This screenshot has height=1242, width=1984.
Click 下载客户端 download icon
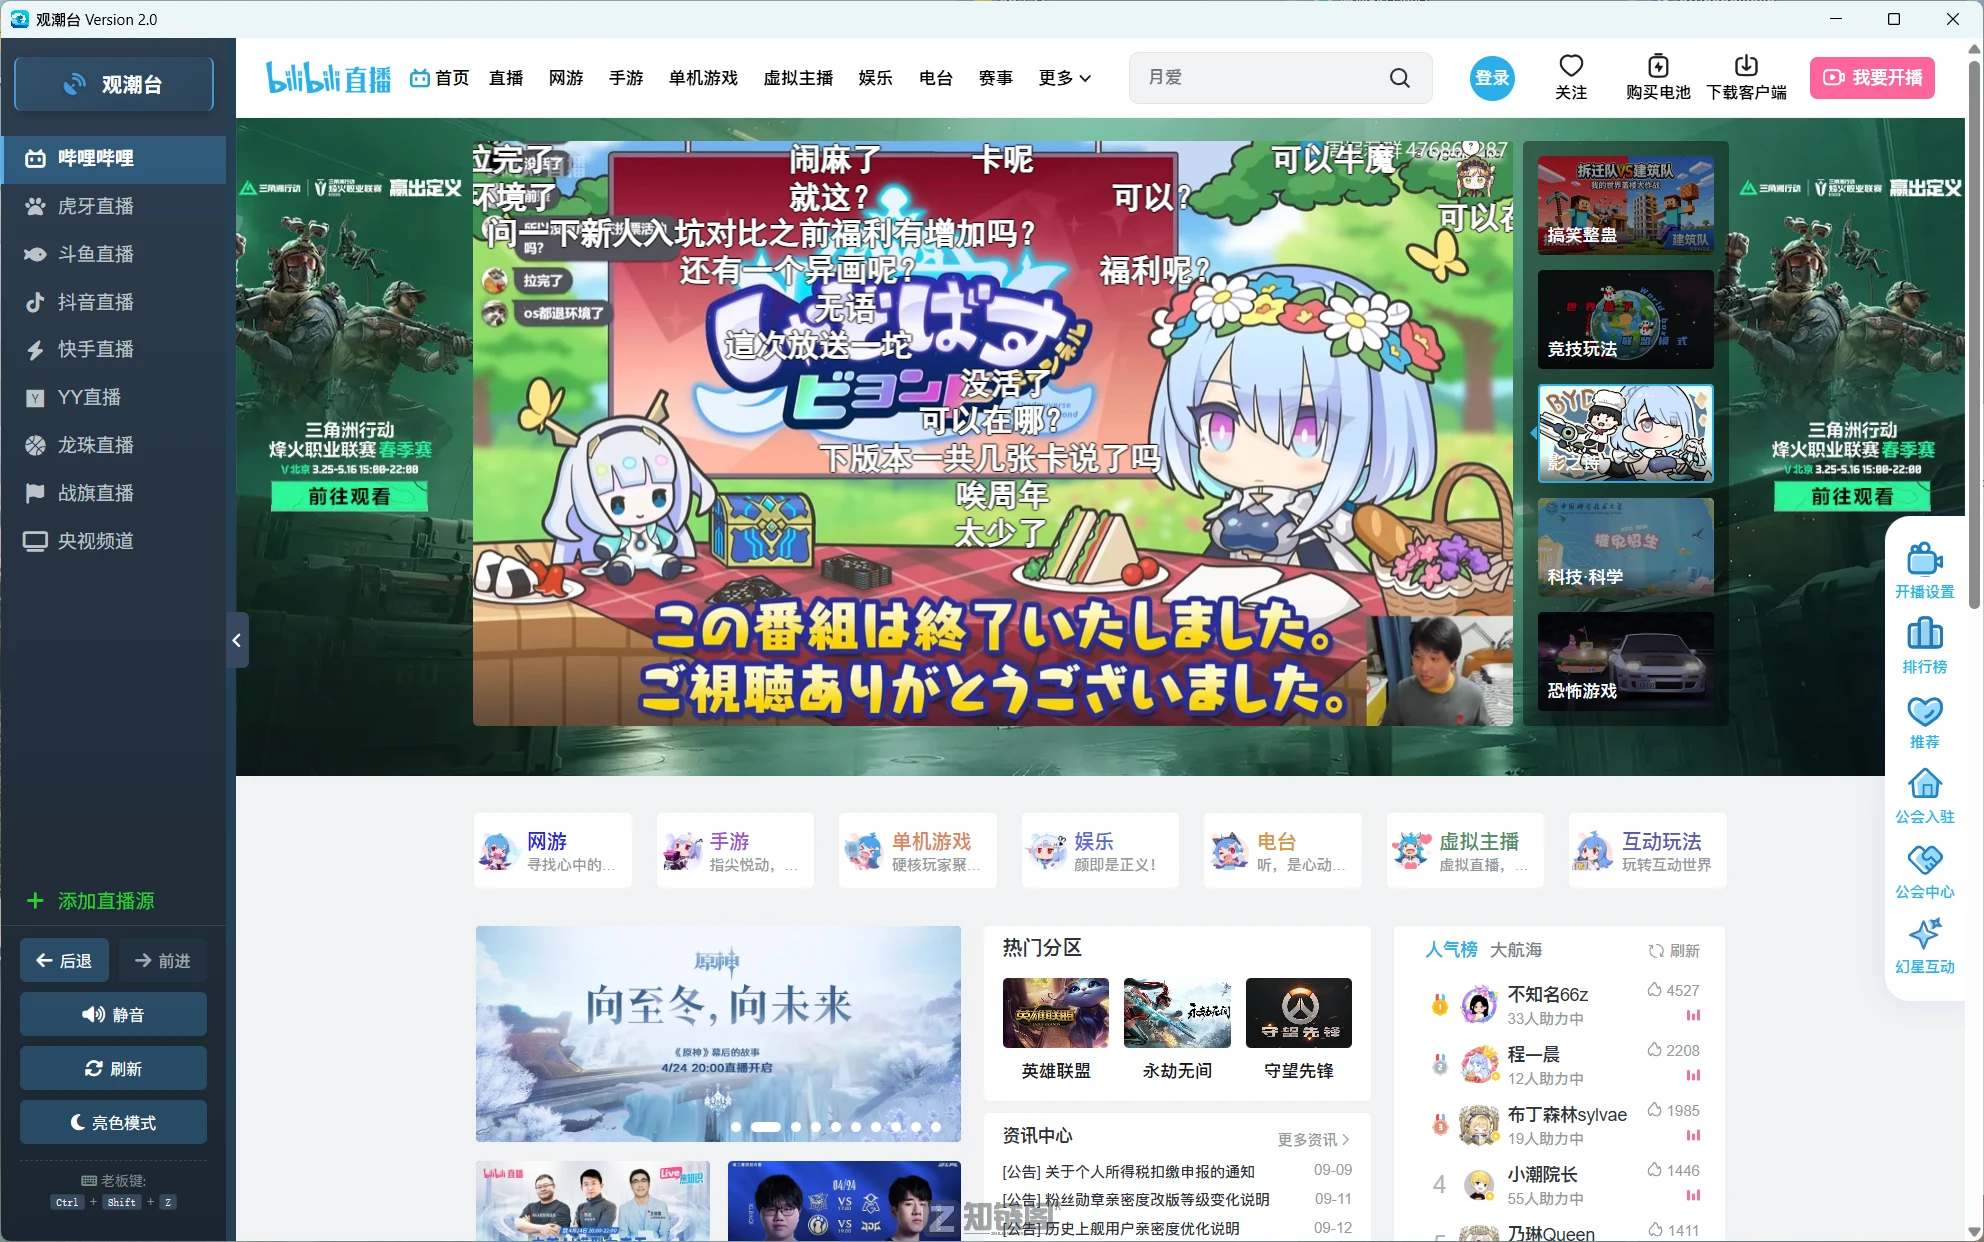click(1746, 77)
